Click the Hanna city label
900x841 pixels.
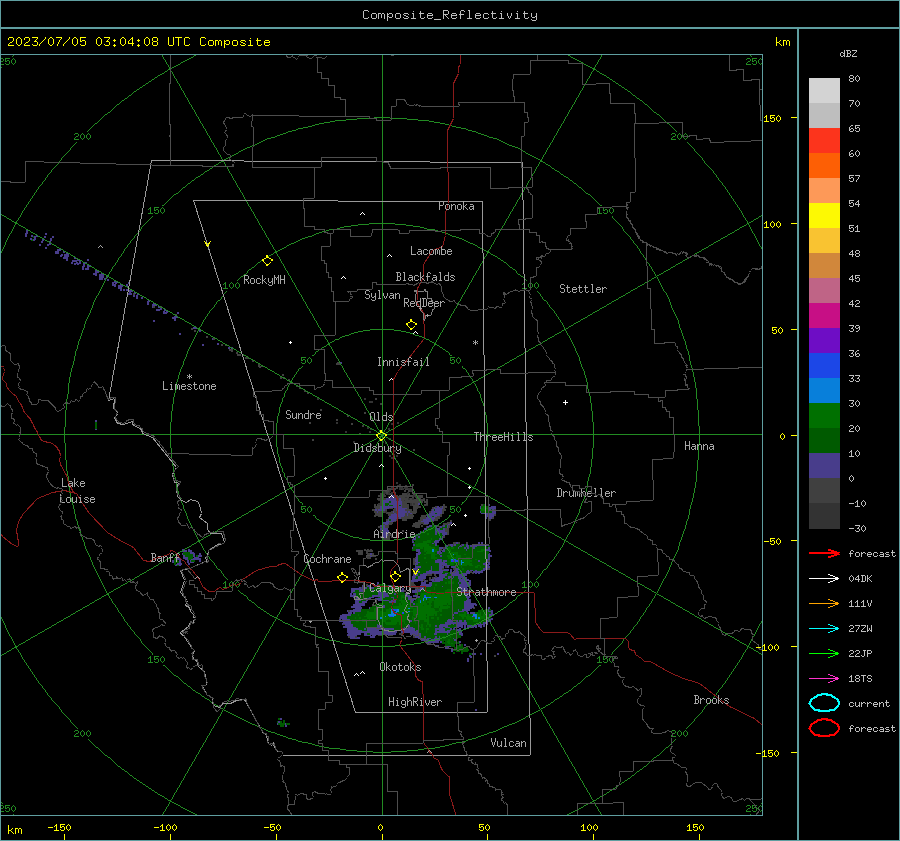pyautogui.click(x=699, y=446)
